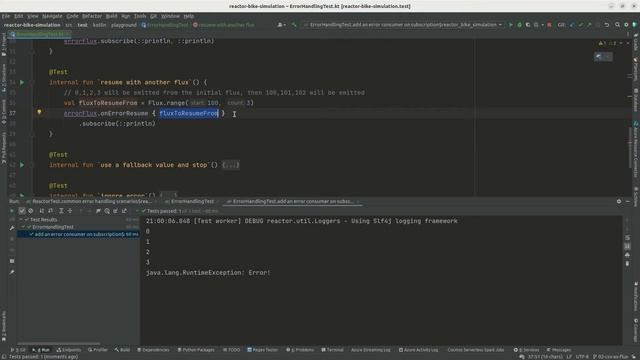Open the Window menu
The image size is (640, 360).
coord(170,16)
